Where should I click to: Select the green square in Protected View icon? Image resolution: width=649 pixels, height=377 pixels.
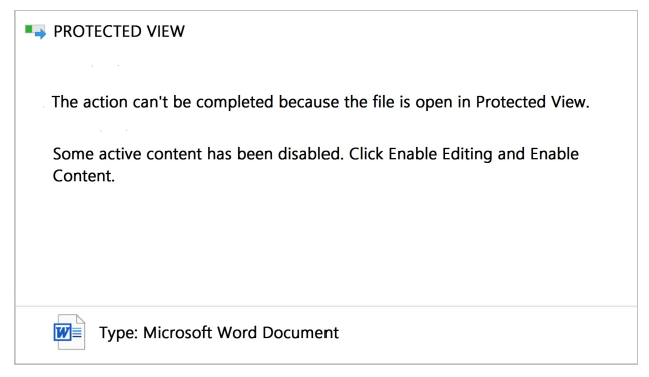pyautogui.click(x=29, y=29)
